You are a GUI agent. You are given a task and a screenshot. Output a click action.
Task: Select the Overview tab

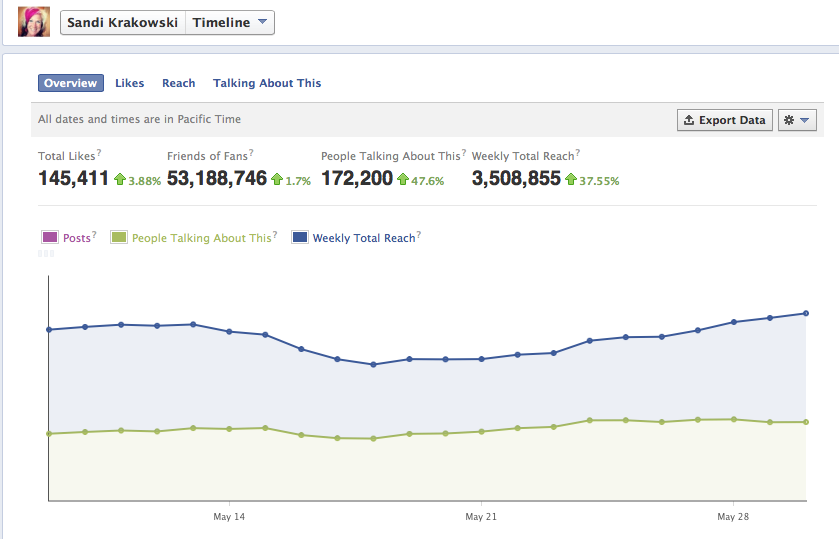click(70, 83)
